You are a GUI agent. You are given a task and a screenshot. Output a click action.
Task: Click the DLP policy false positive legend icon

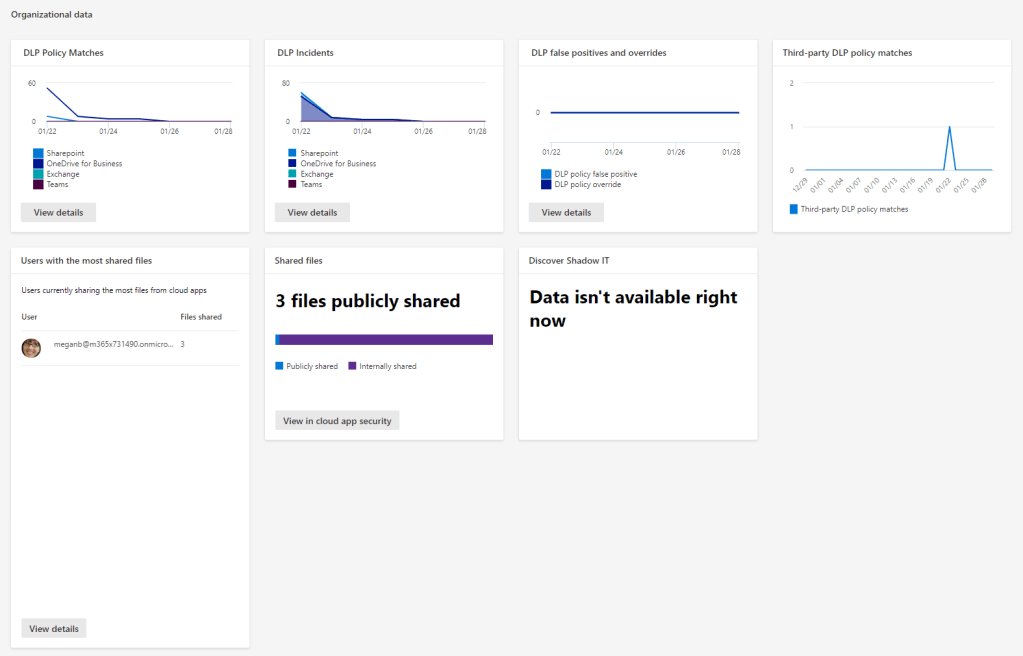(x=546, y=174)
